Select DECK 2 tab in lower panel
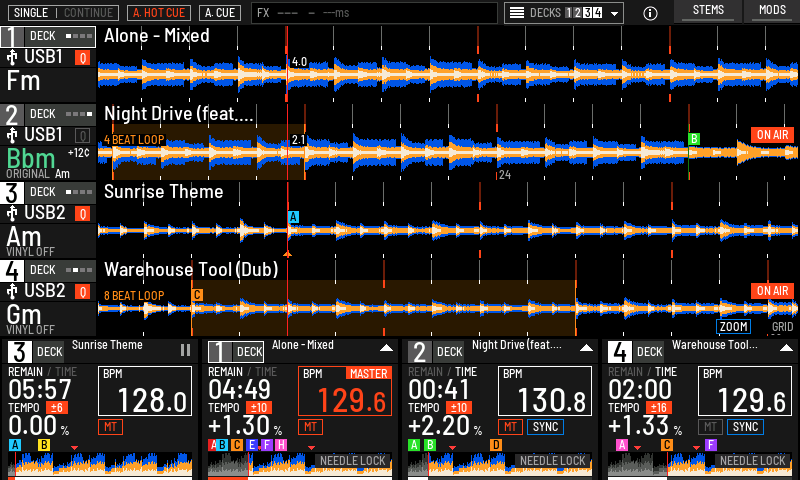The height and width of the screenshot is (480, 800). click(436, 351)
